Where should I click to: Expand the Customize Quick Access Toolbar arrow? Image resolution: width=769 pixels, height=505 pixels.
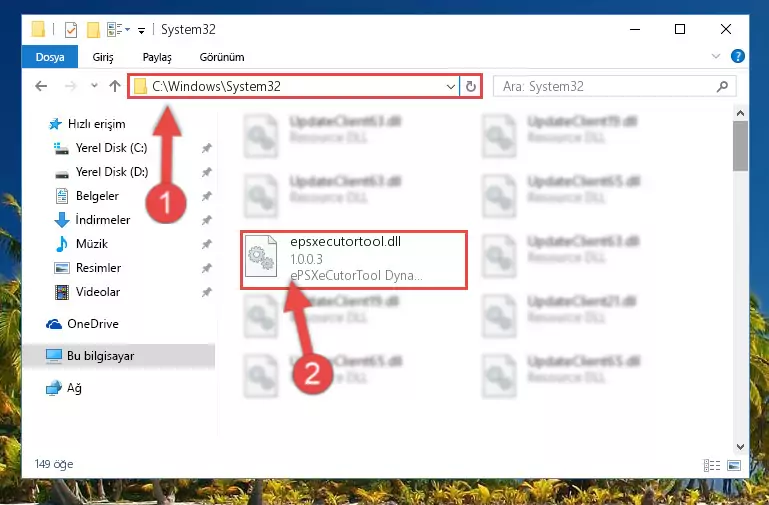point(141,30)
